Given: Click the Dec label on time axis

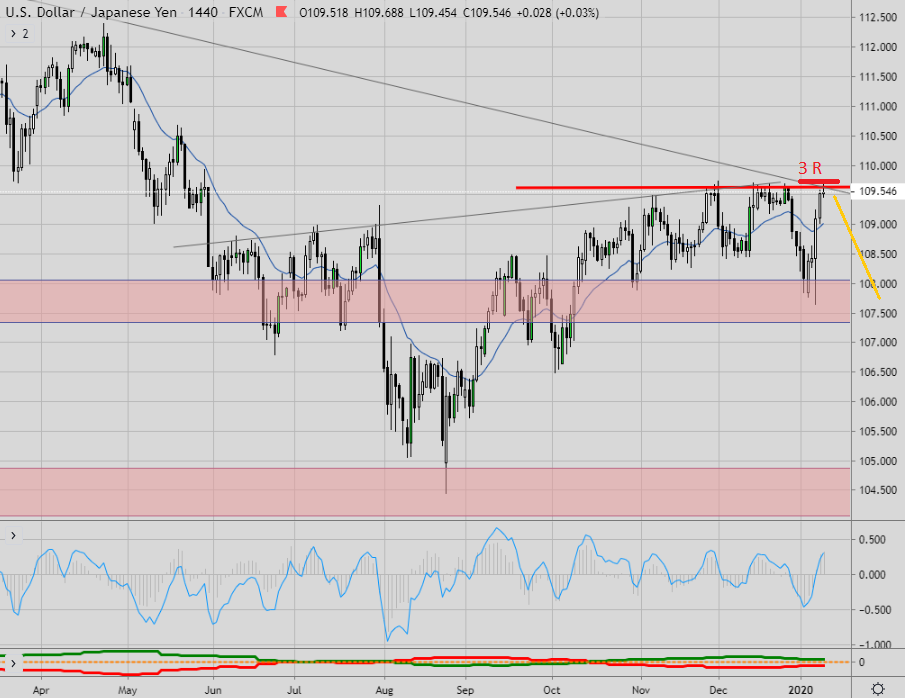Looking at the screenshot, I should point(718,690).
